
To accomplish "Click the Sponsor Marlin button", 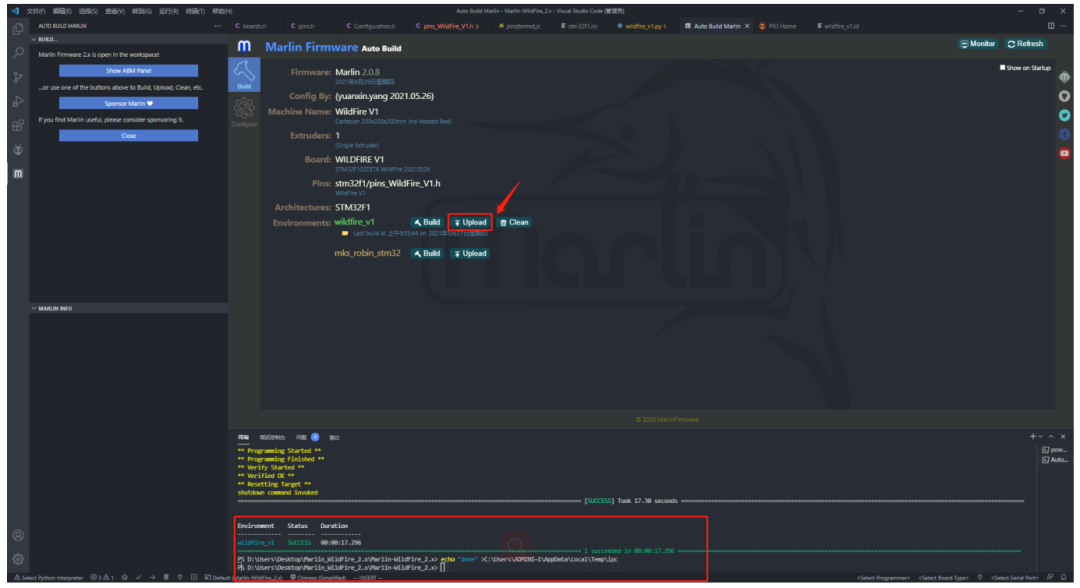I will pyautogui.click(x=128, y=103).
